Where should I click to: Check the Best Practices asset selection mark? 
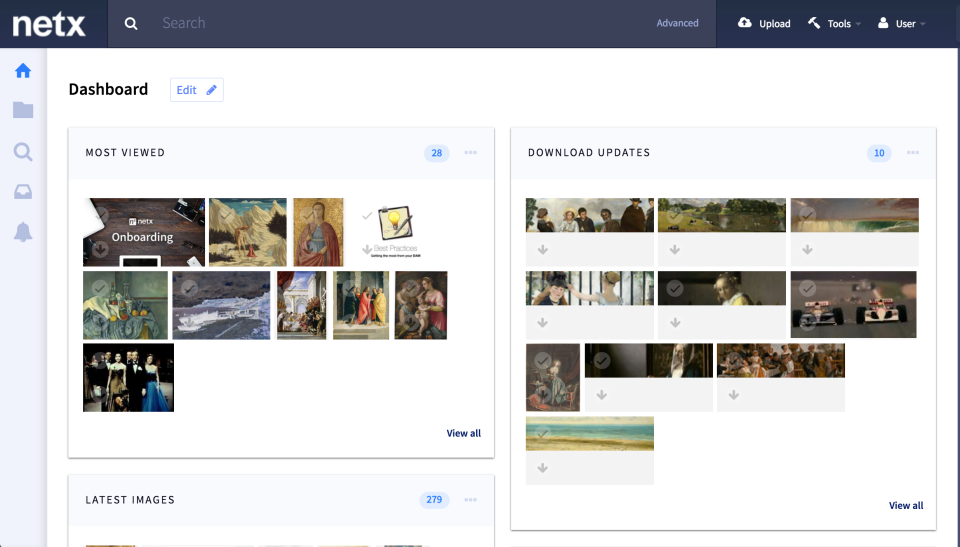coord(367,216)
